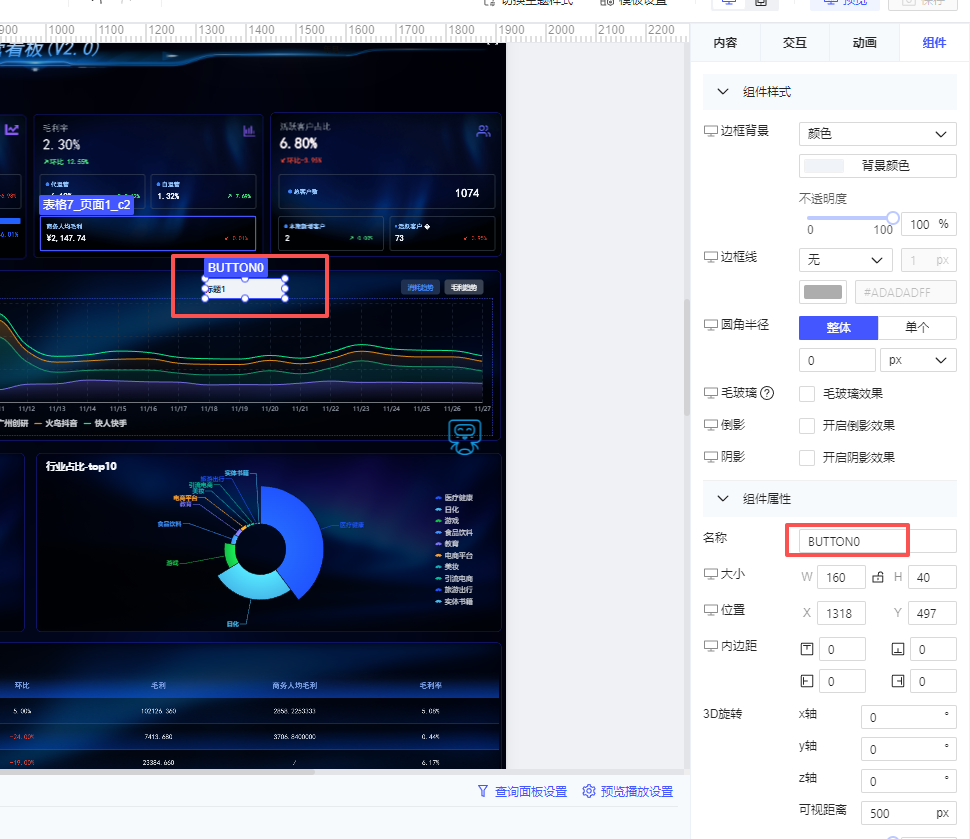Edit the corner radius value field

[x=837, y=360]
